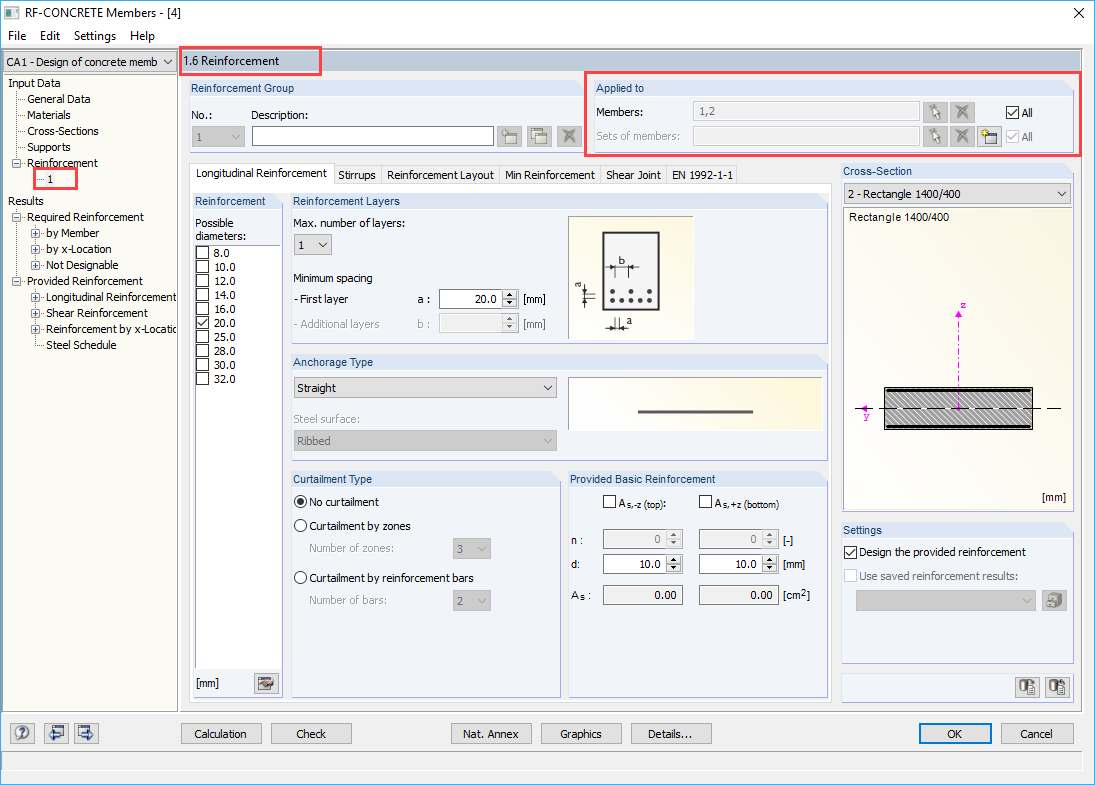Close the RF-CONCRETE Members window
Screen dimensions: 1095x785
[x=1078, y=13]
